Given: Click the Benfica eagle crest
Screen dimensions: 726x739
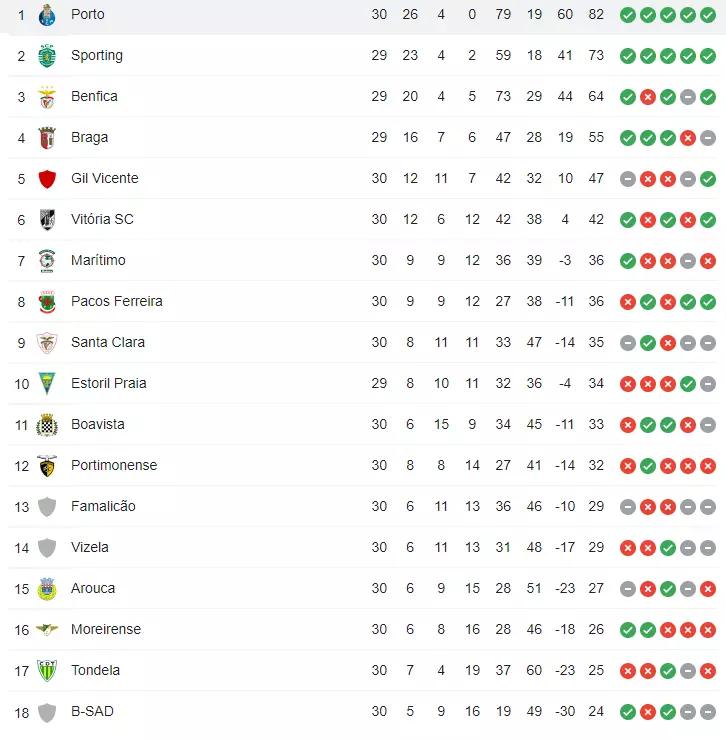Looking at the screenshot, I should tap(47, 97).
